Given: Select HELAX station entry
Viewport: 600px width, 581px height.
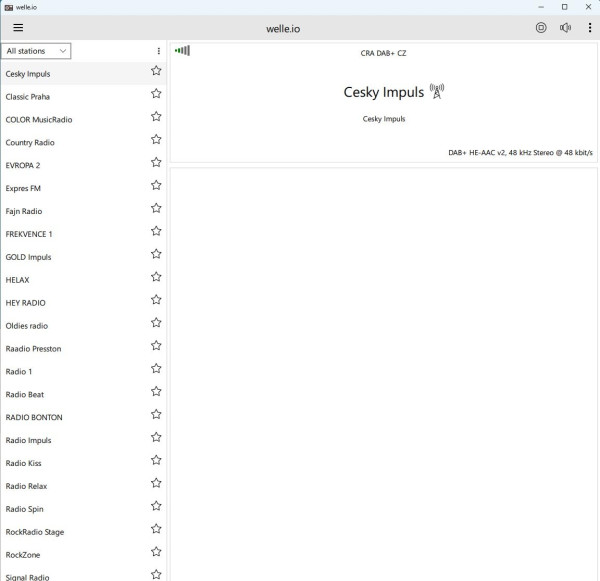Looking at the screenshot, I should click(x=83, y=280).
